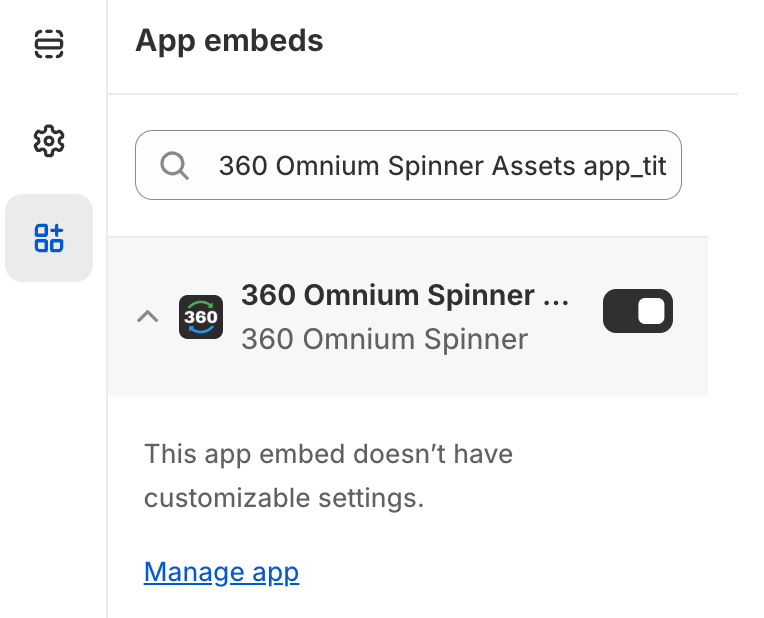
Task: Switch to the dashed sections layout tab
Action: (49, 44)
